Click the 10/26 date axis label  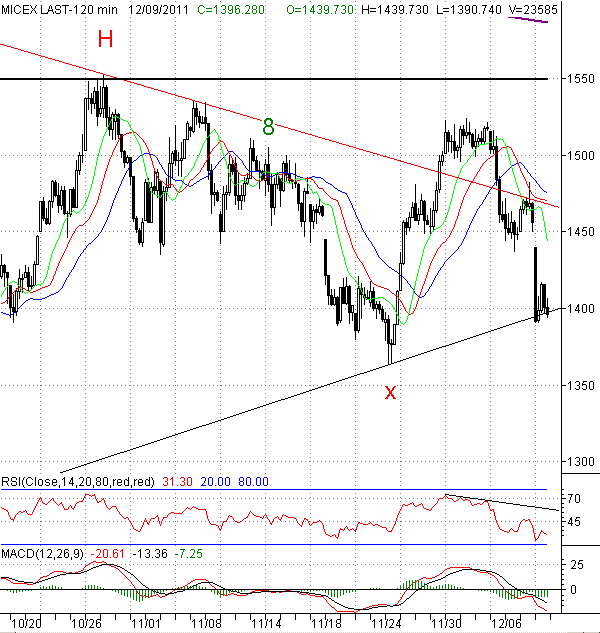click(x=86, y=624)
